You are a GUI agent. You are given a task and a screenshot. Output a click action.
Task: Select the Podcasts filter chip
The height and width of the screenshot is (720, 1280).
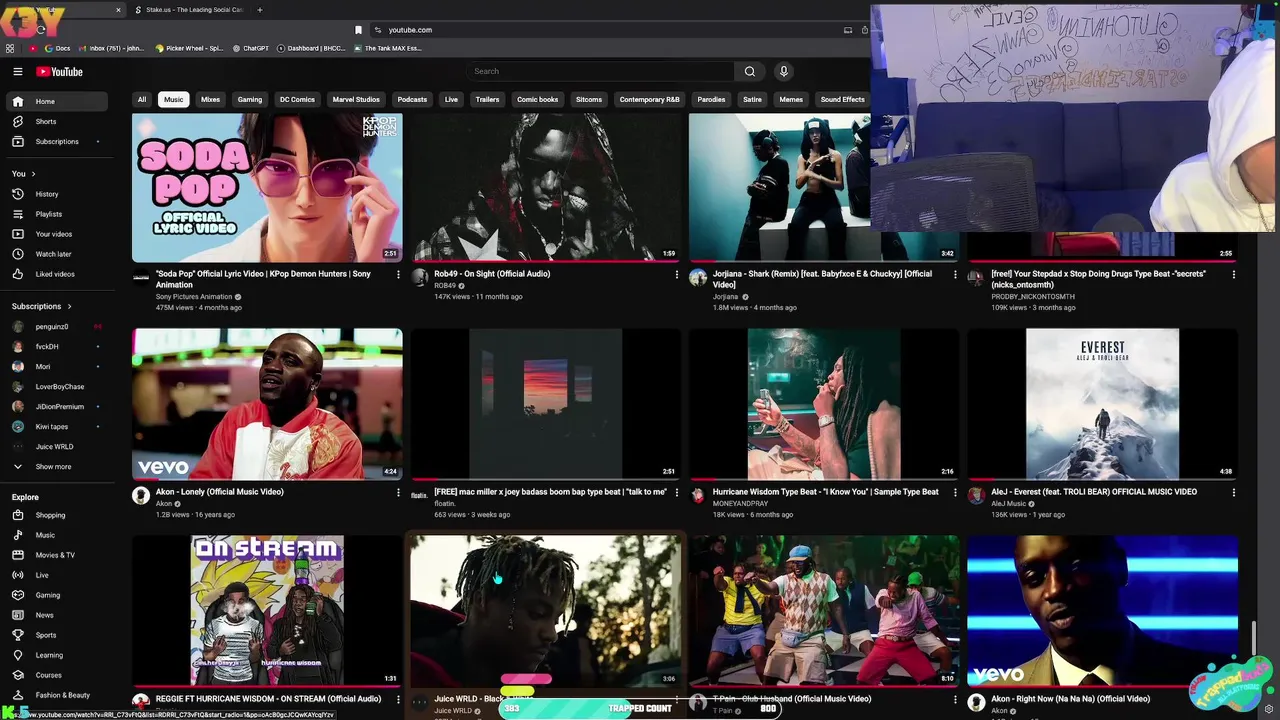[412, 99]
